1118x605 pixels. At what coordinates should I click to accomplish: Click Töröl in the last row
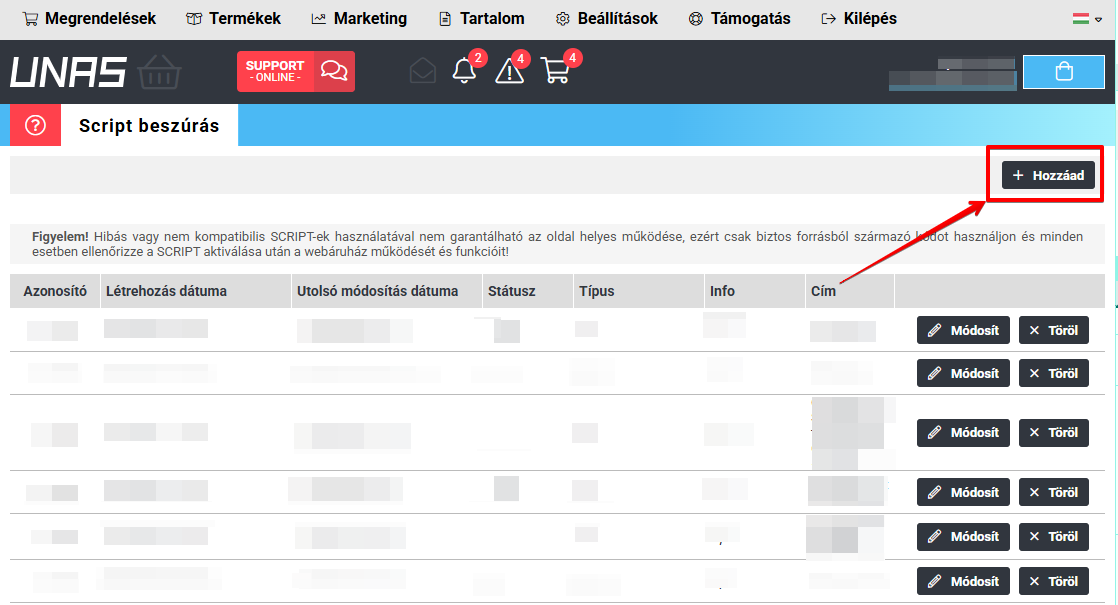[1054, 581]
